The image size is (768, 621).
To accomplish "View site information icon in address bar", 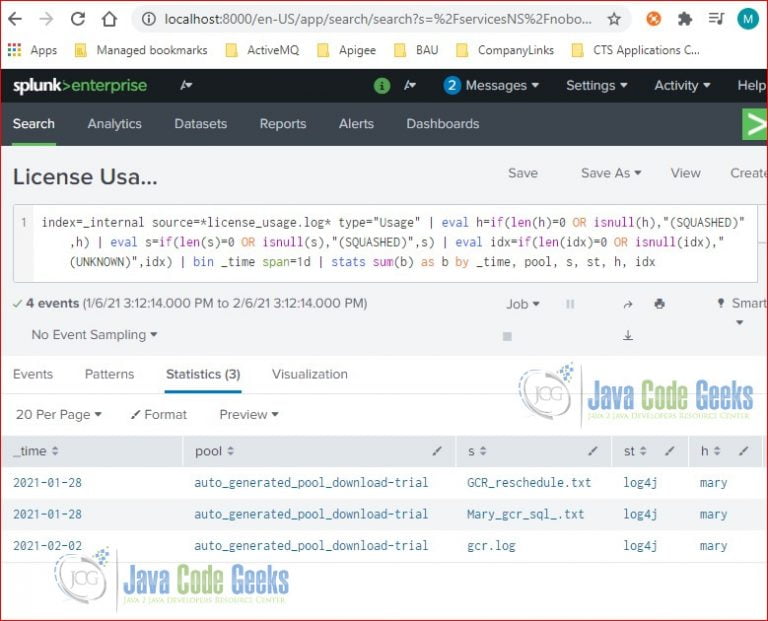I will (x=148, y=19).
